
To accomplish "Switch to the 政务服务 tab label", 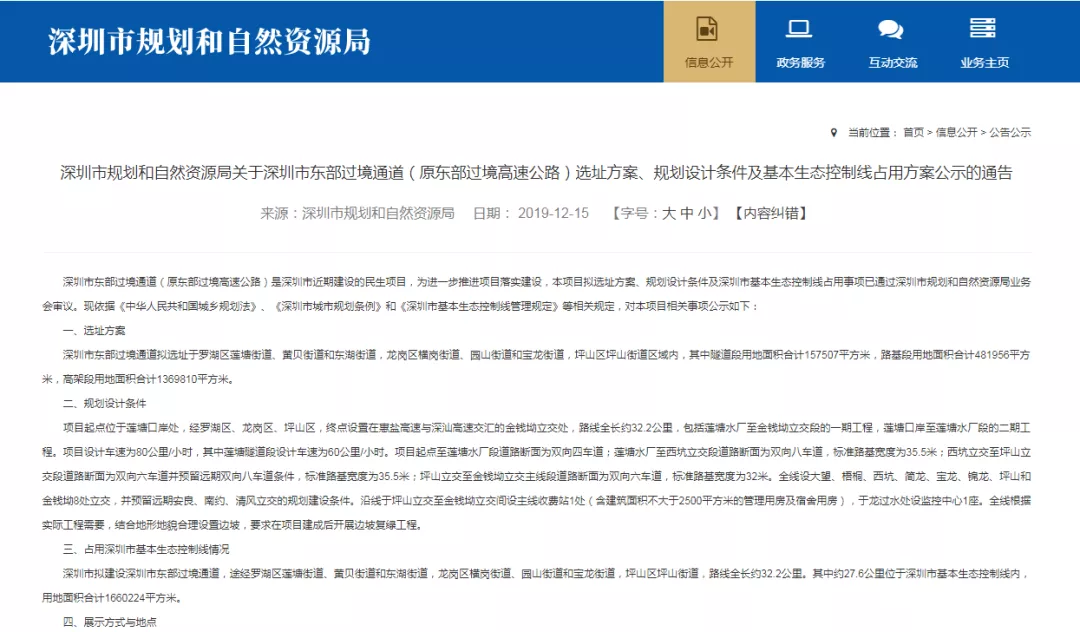I will tap(800, 62).
